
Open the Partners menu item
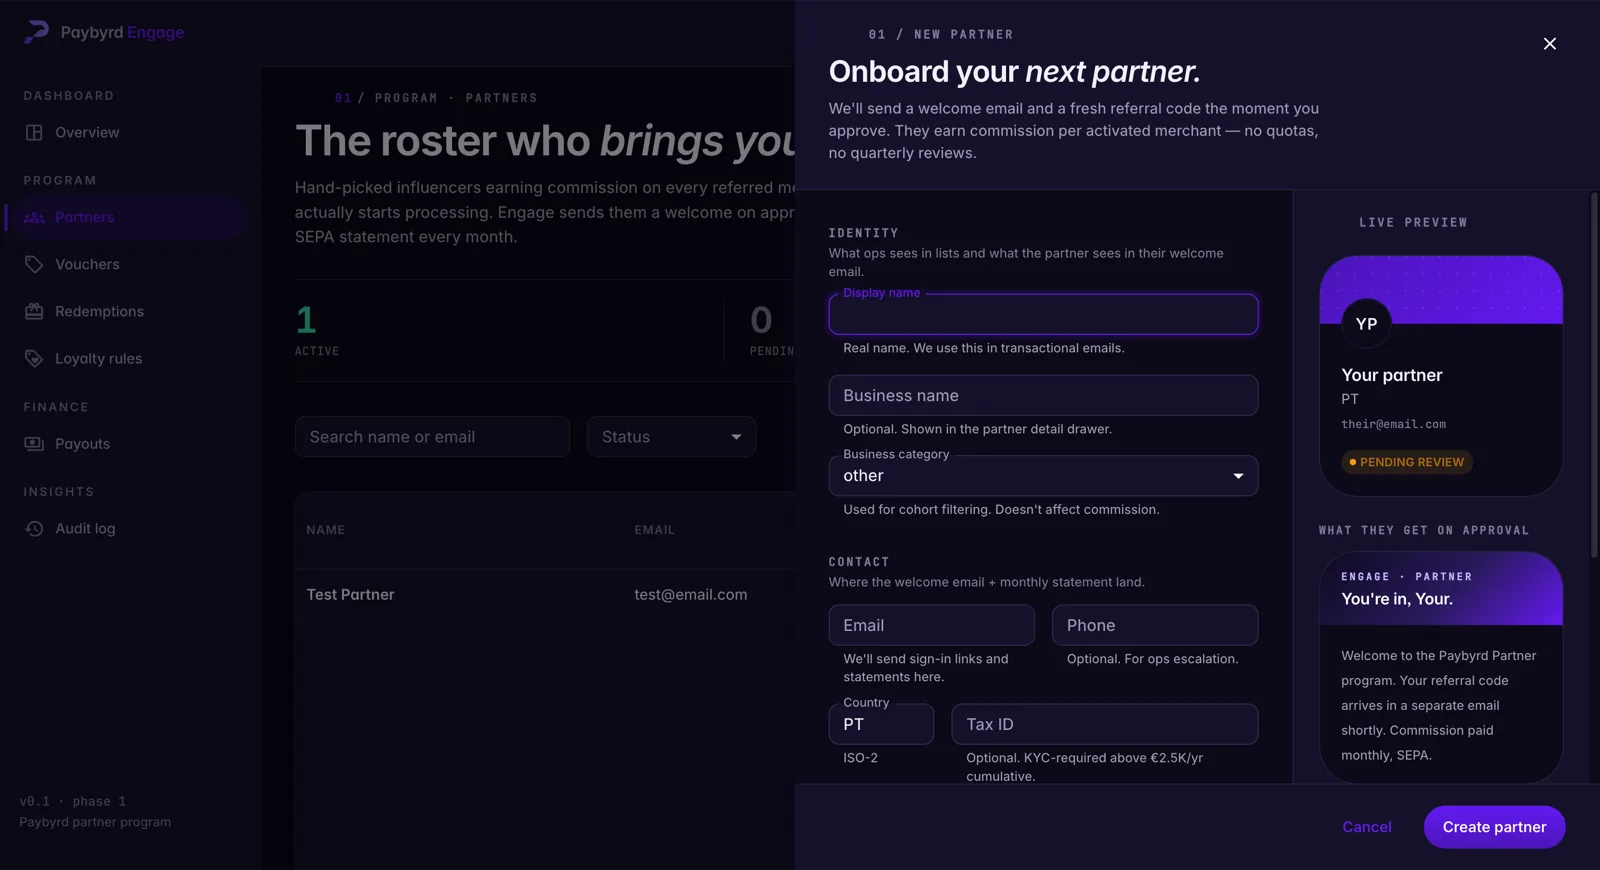(126, 218)
